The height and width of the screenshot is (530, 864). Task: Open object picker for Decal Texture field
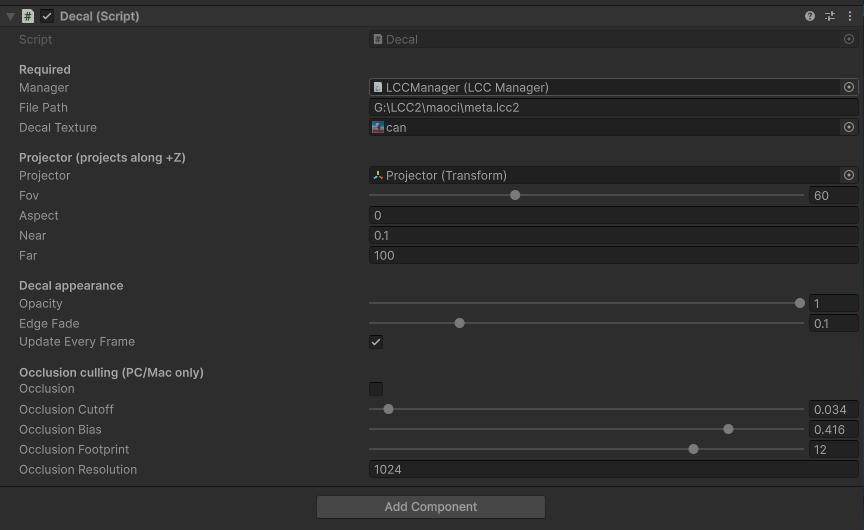click(849, 127)
